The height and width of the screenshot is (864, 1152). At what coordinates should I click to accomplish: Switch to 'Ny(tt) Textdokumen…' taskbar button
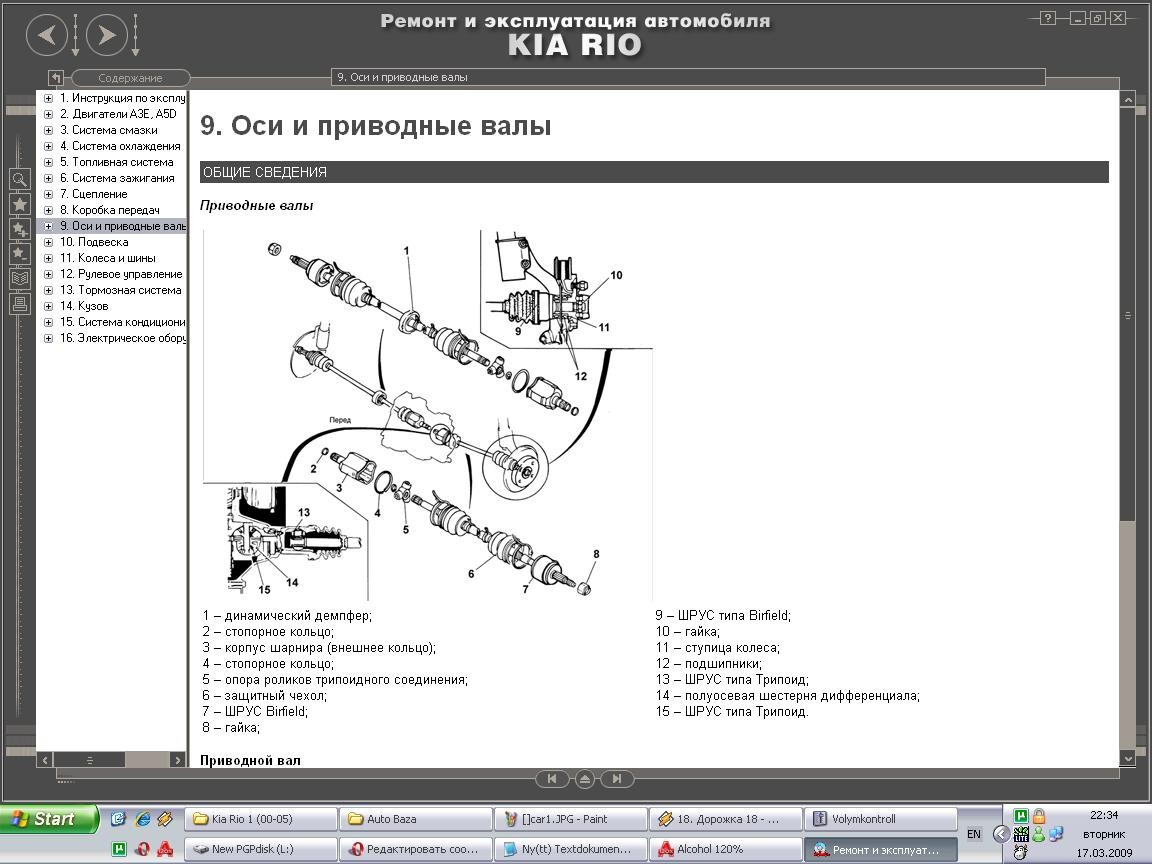(571, 849)
